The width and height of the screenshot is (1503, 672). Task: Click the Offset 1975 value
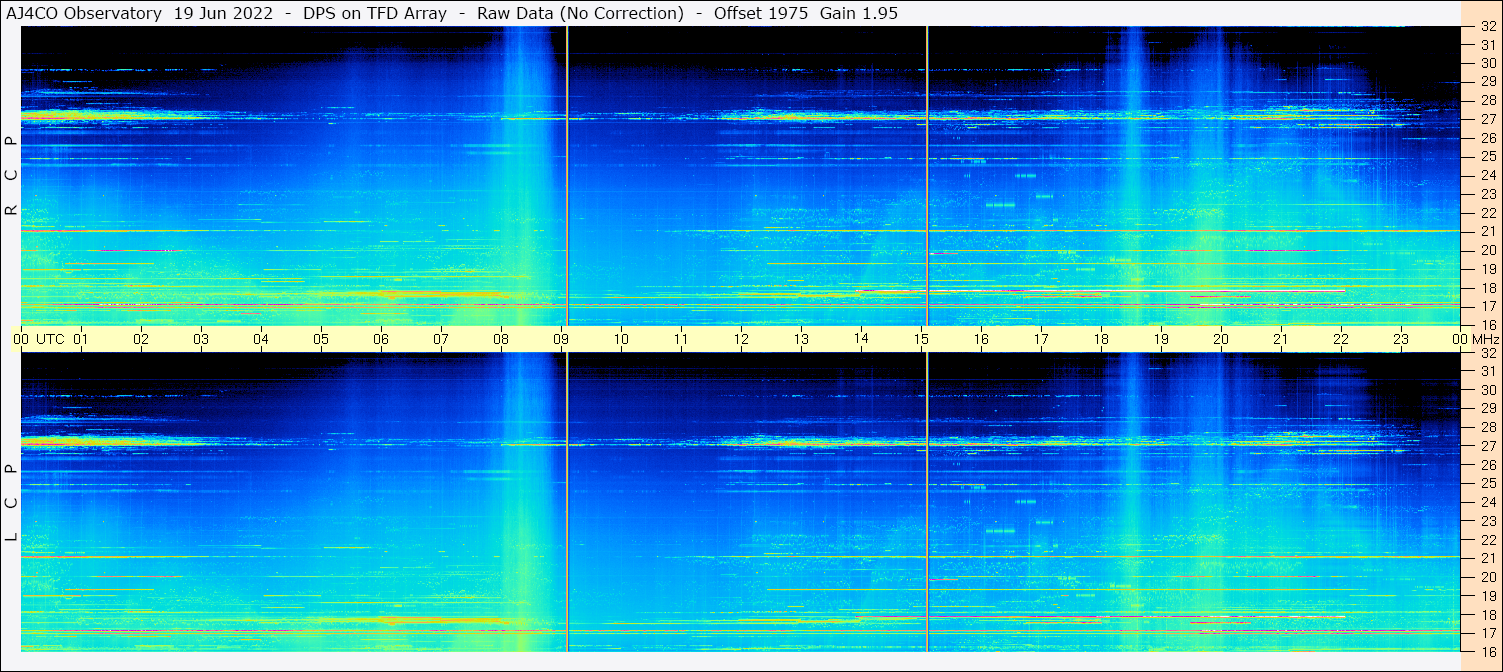(761, 13)
